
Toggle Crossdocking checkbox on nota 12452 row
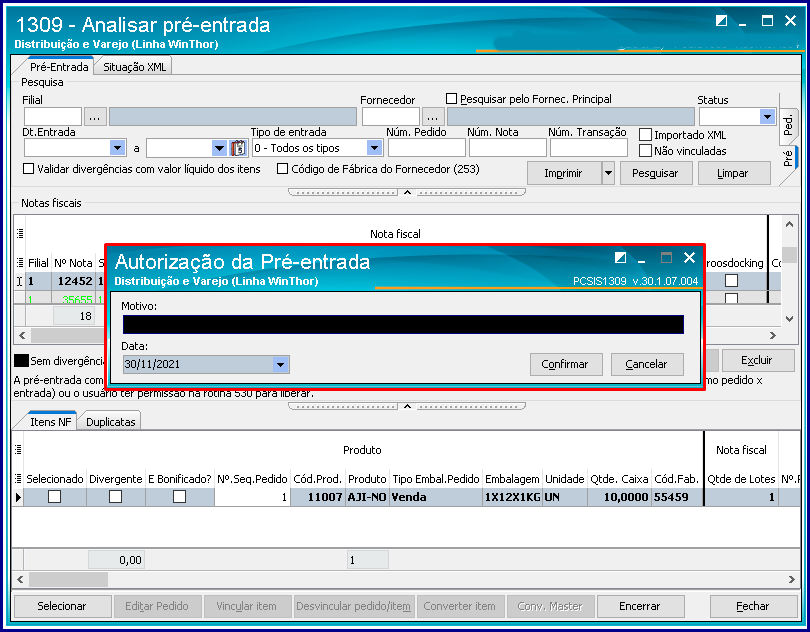[731, 281]
